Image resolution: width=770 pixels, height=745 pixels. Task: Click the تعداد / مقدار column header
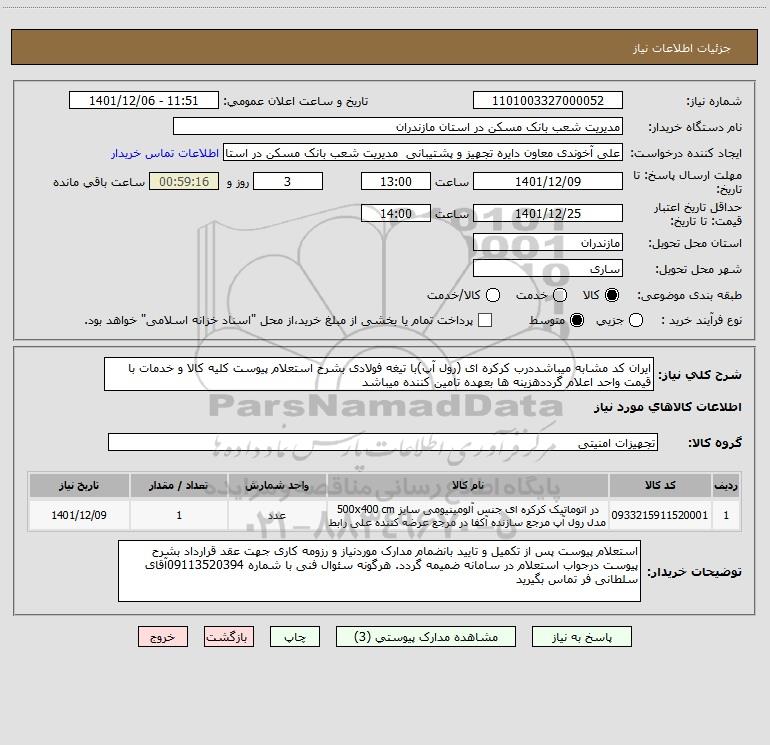[x=179, y=485]
